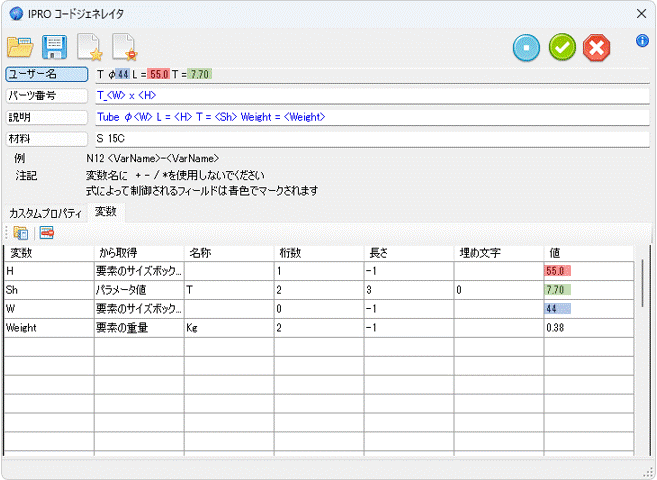The height and width of the screenshot is (480, 657).
Task: Click the red delete variable icon
Action: (45, 232)
